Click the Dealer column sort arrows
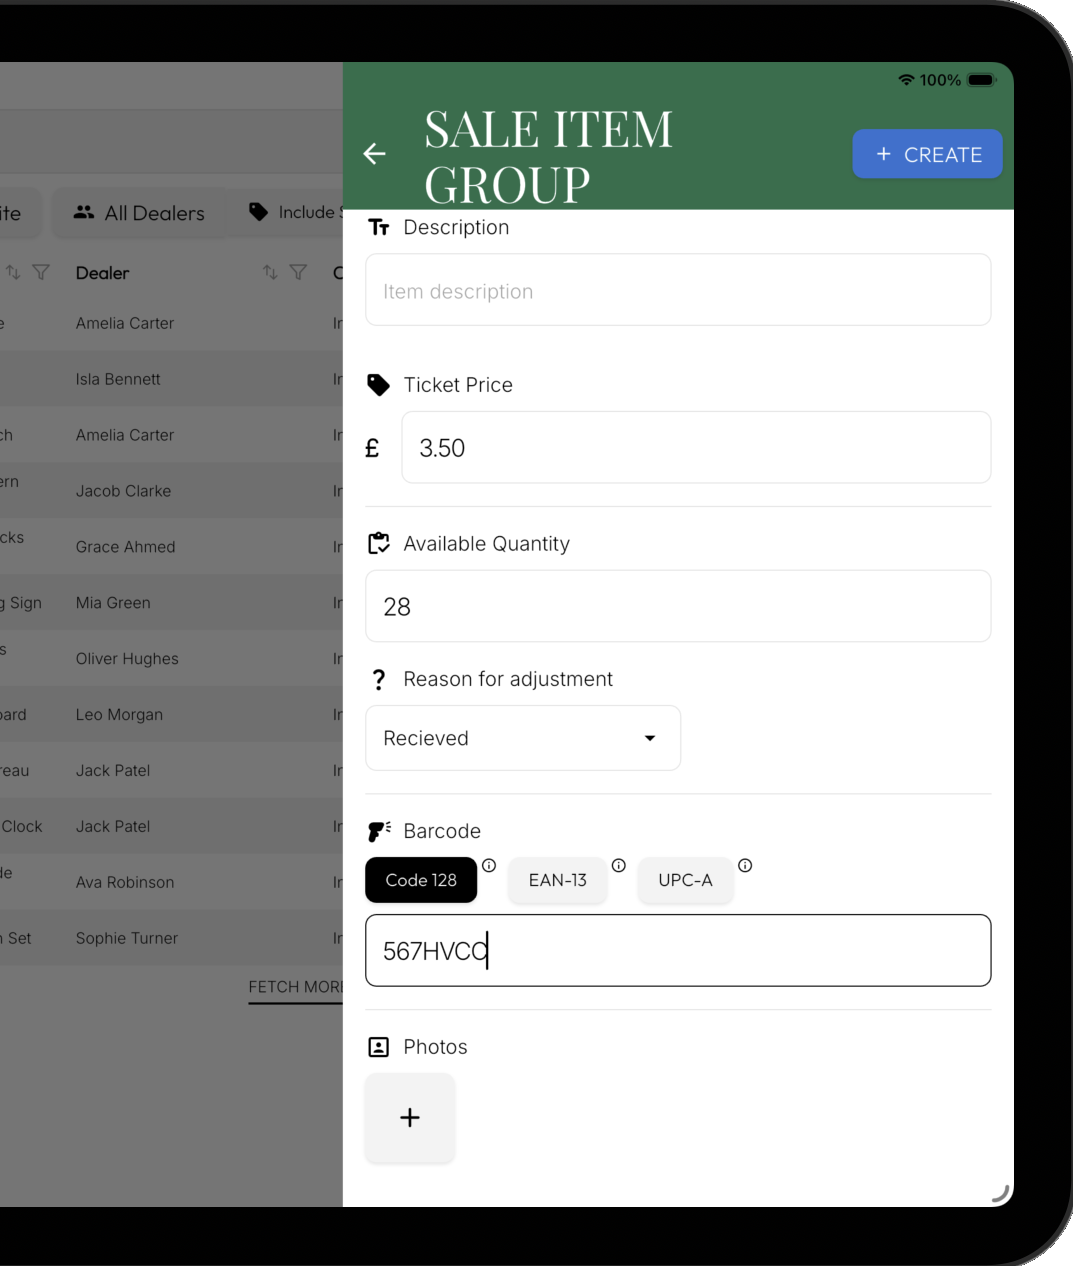The image size is (1073, 1266). pyautogui.click(x=270, y=272)
